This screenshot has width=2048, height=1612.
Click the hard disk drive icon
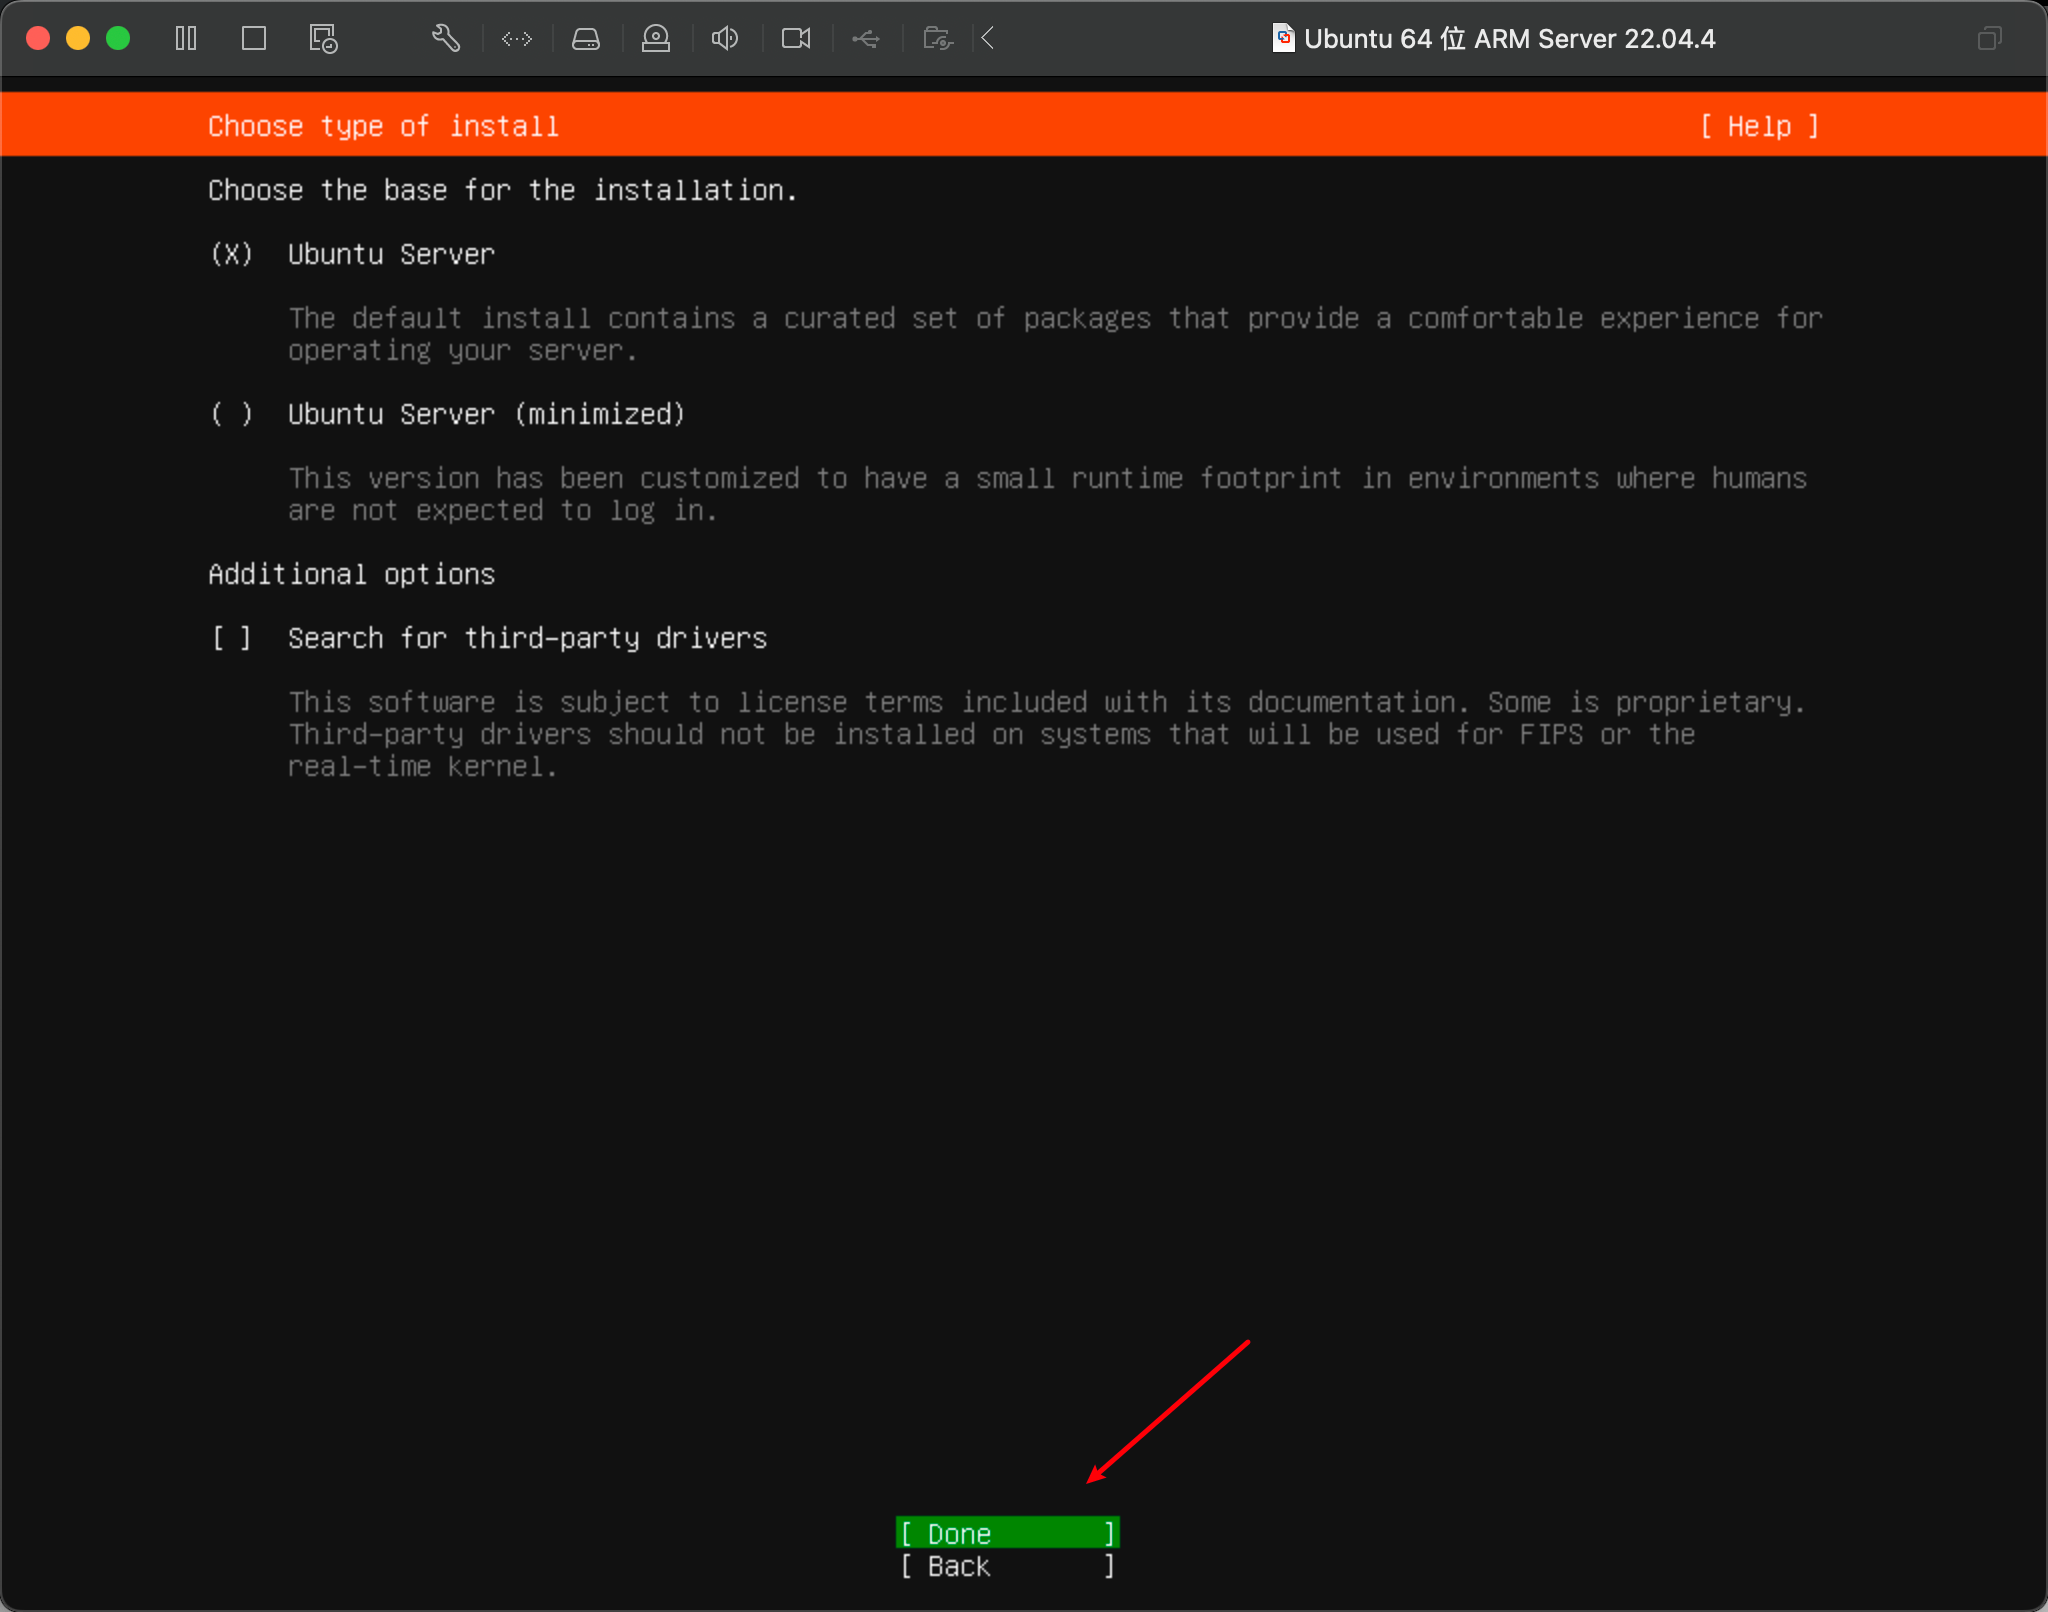(586, 39)
